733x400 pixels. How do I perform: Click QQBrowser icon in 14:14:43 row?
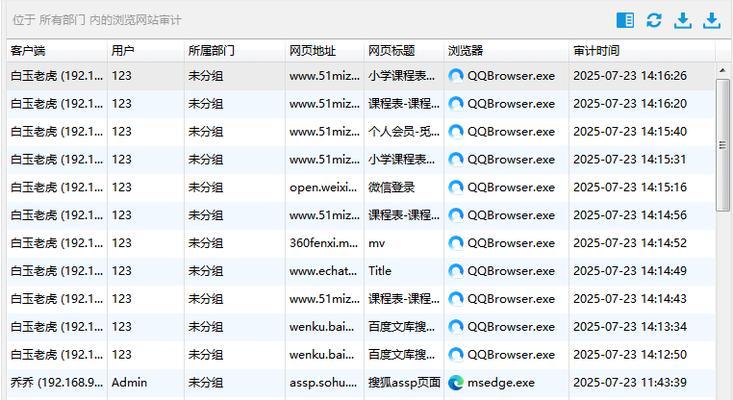click(x=455, y=299)
